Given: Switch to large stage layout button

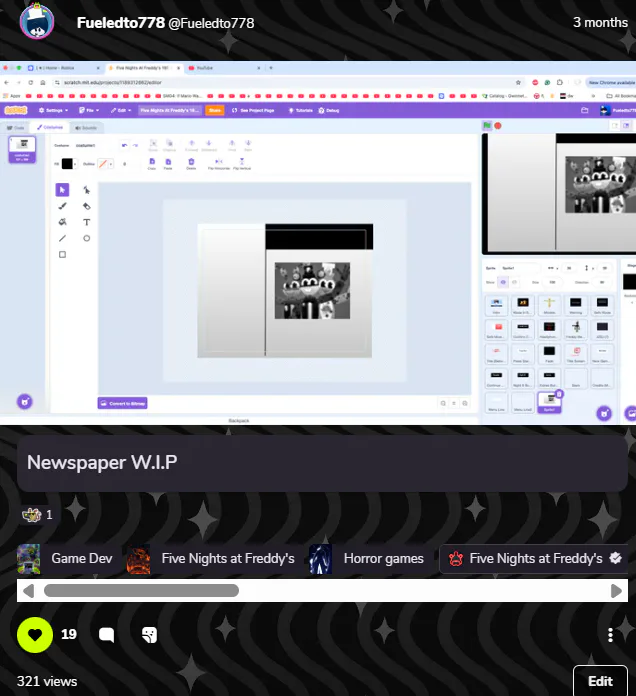Looking at the screenshot, I should click(x=626, y=126).
